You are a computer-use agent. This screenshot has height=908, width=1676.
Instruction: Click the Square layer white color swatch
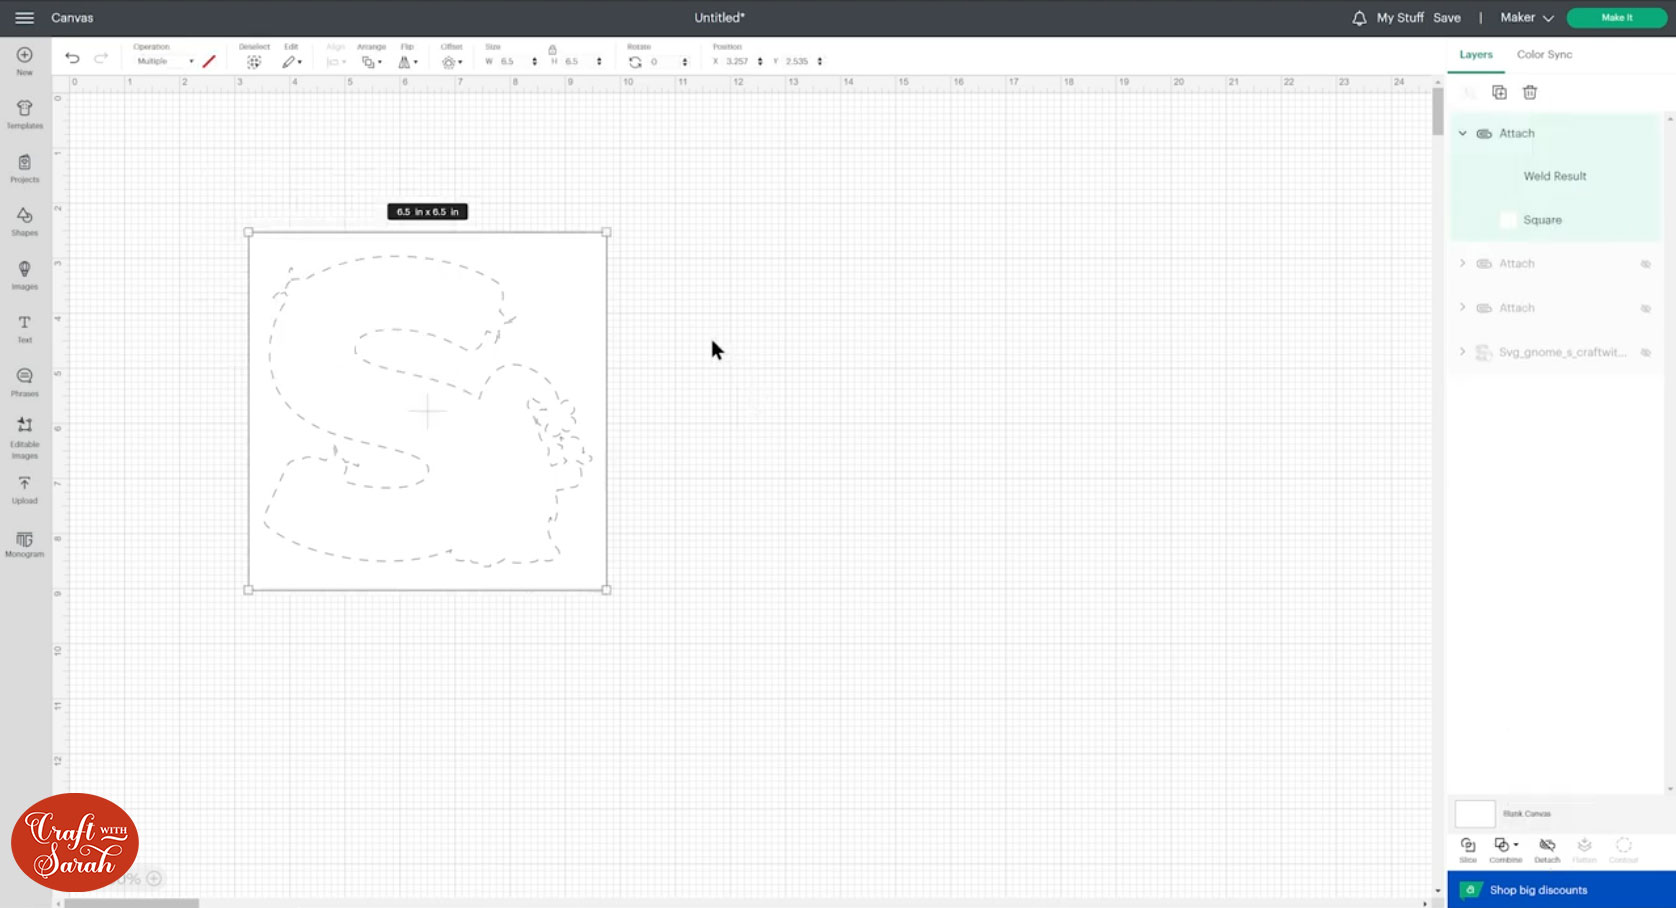1508,220
